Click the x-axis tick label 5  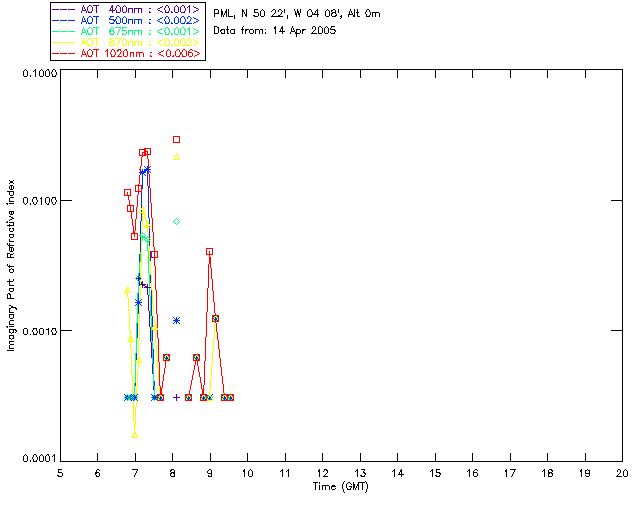(60, 473)
